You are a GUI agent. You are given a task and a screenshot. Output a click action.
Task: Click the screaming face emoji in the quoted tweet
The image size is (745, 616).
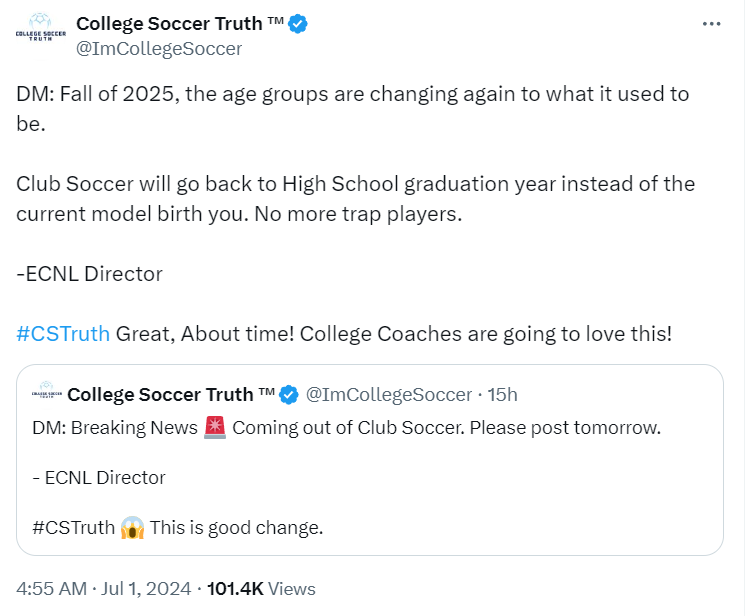pos(132,527)
